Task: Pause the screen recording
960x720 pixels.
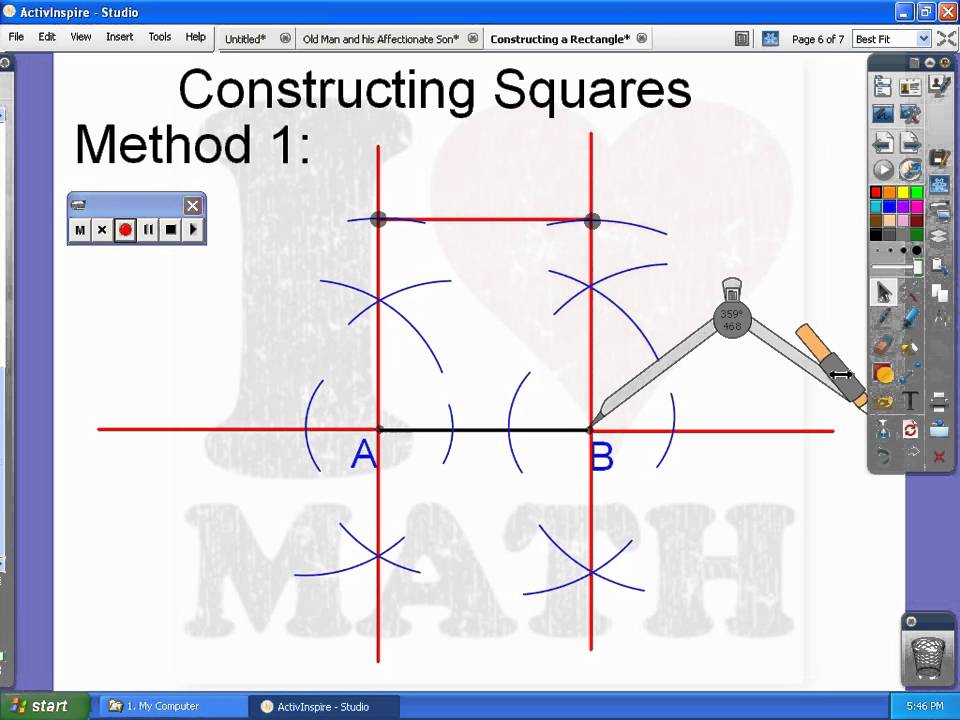Action: tap(148, 230)
